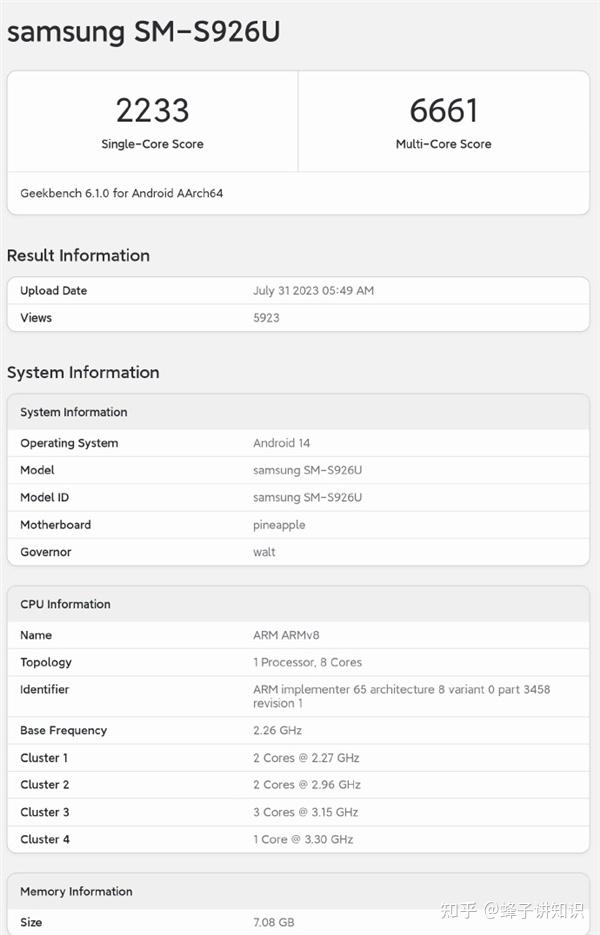The width and height of the screenshot is (600, 935).
Task: Click the Cluster 4 value 1 Core @ 3.30 GHz
Action: (303, 839)
